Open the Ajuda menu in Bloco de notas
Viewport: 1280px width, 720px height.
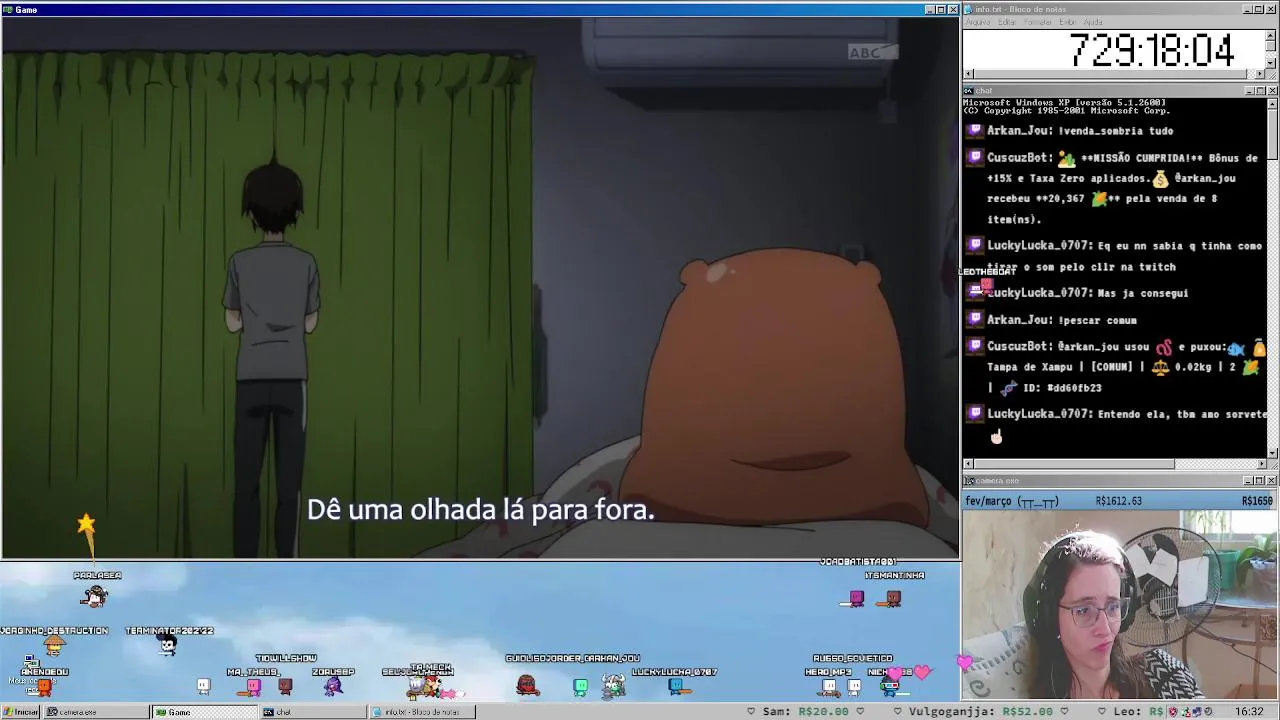tap(1094, 22)
